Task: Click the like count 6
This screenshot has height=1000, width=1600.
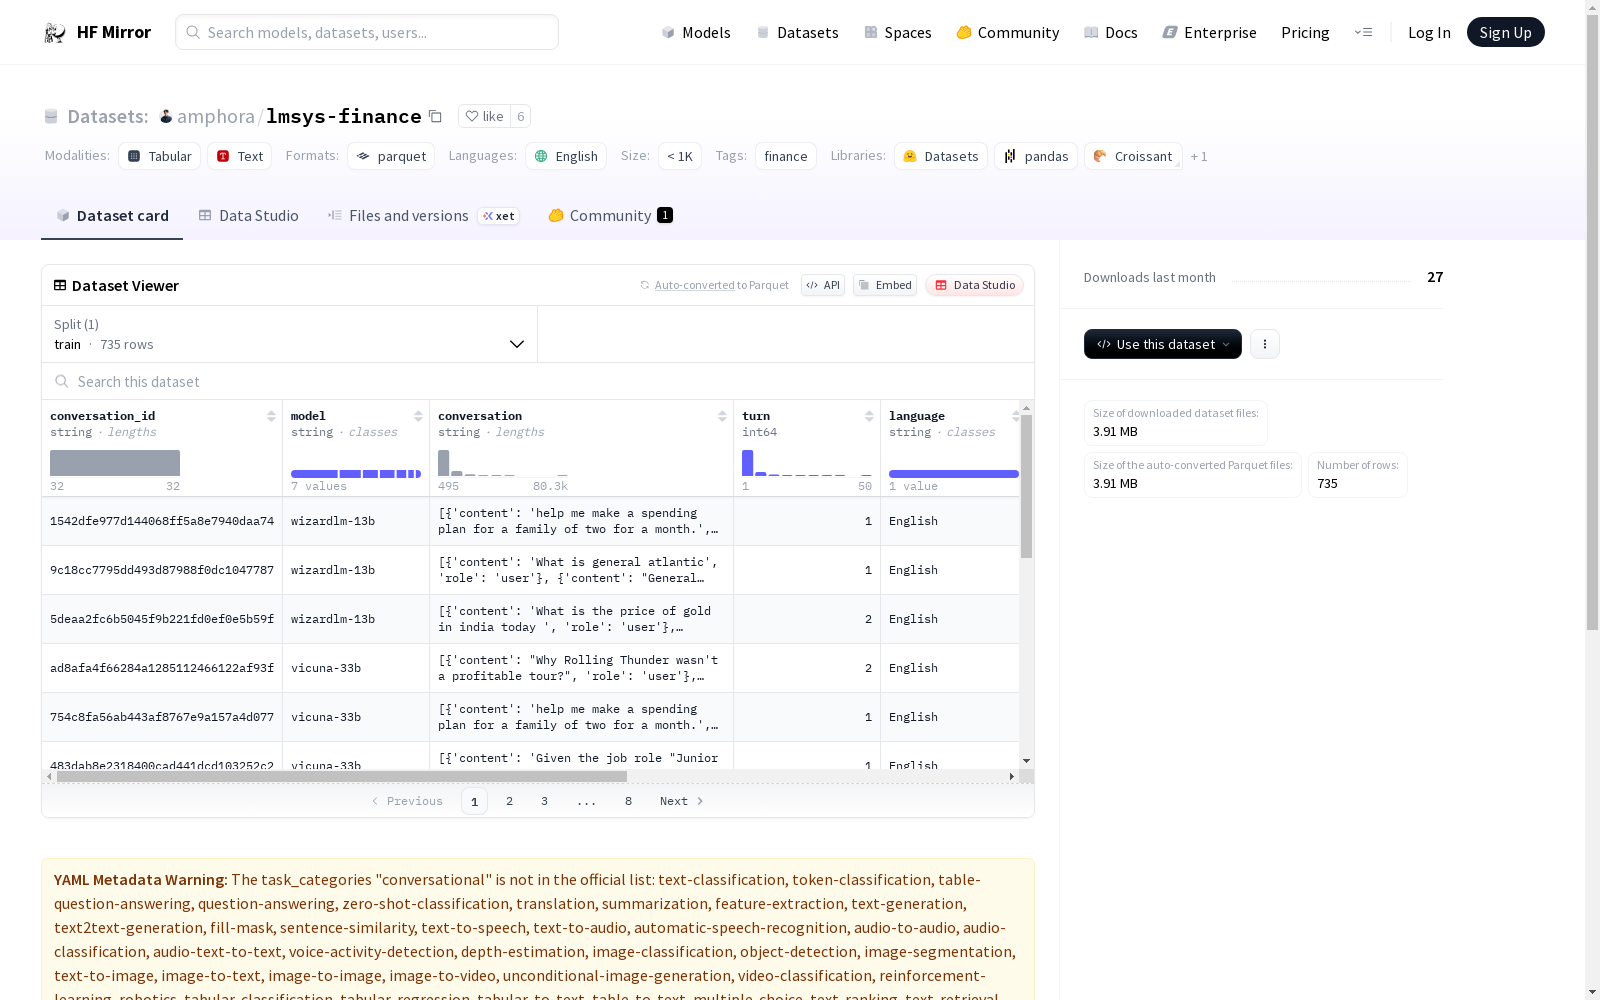Action: (520, 116)
